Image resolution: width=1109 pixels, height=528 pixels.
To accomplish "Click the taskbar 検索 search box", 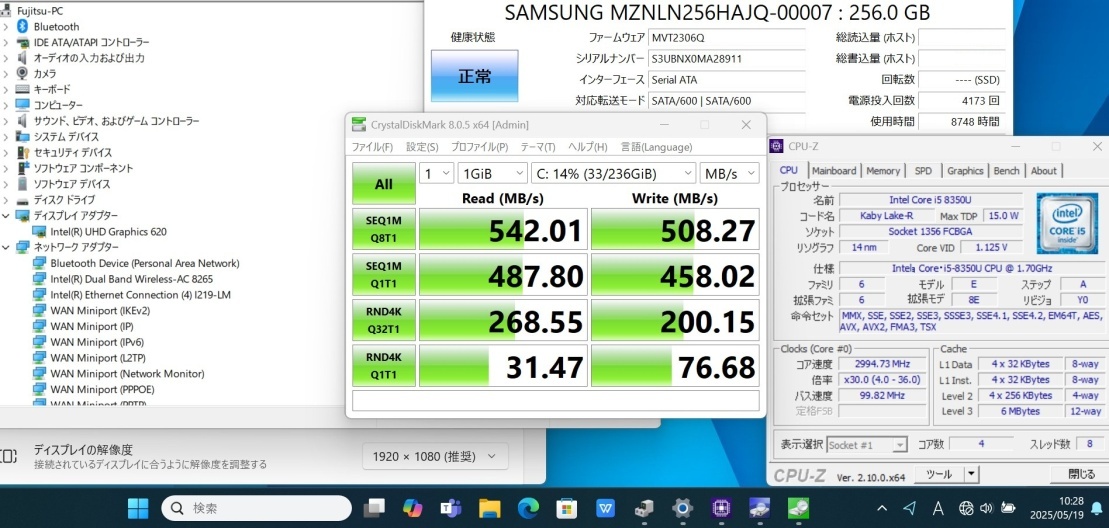I will click(257, 508).
